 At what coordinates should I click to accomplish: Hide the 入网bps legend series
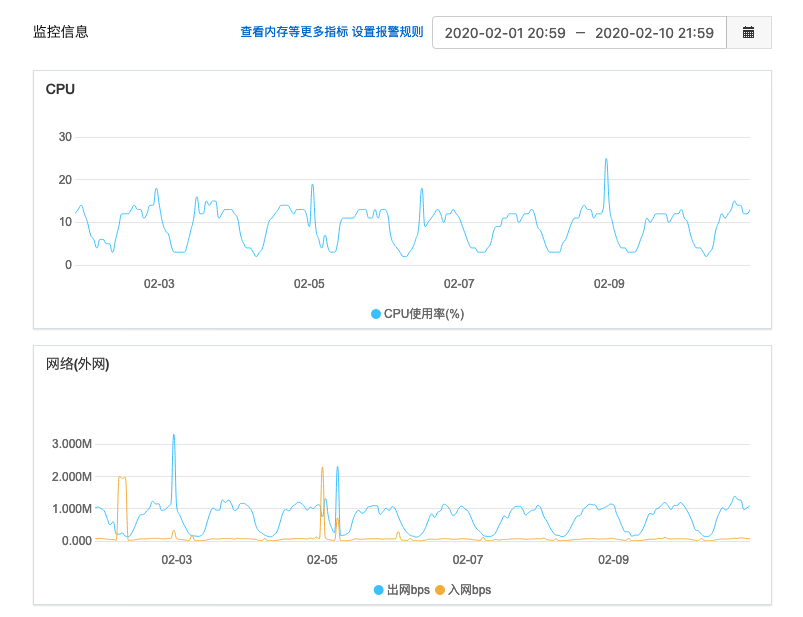click(469, 590)
